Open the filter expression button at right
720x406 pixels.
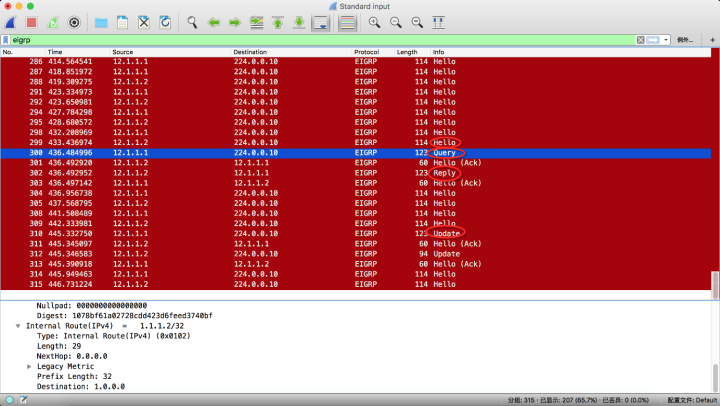click(685, 40)
